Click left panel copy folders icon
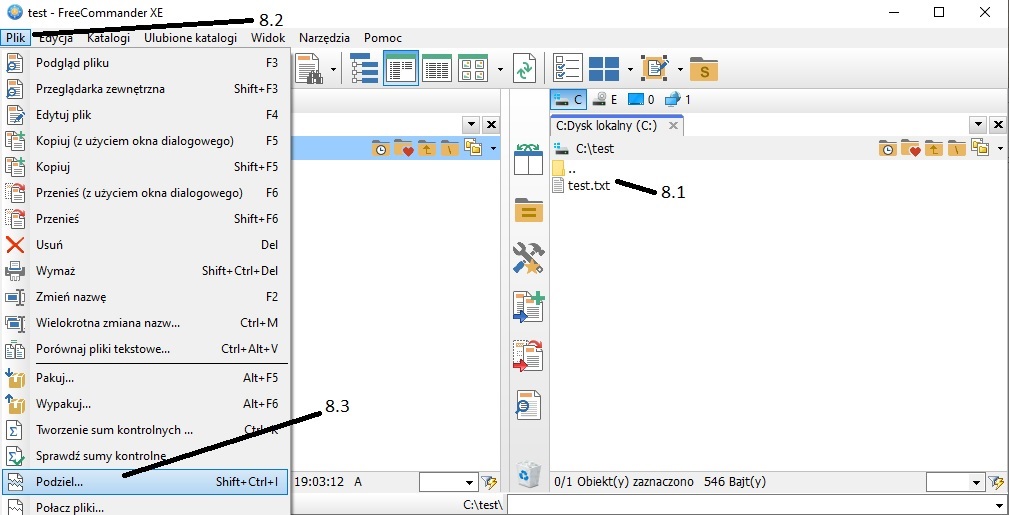The image size is (1009, 515). click(x=473, y=147)
